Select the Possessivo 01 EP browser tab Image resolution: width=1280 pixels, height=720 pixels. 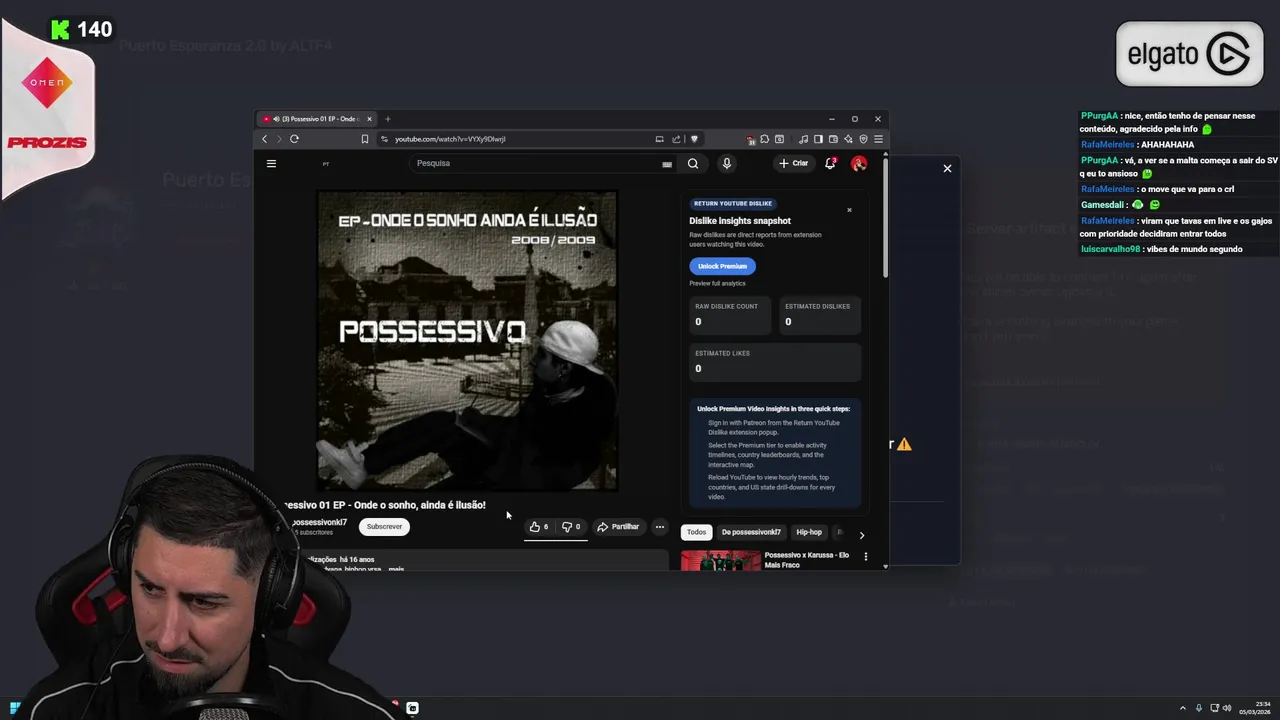pos(316,119)
